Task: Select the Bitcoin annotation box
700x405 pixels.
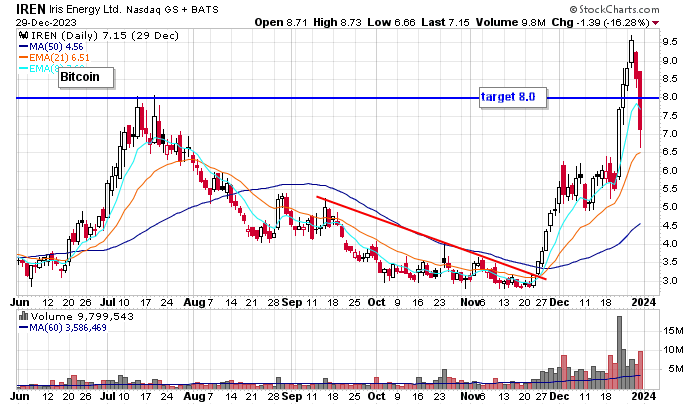Action: 86,77
